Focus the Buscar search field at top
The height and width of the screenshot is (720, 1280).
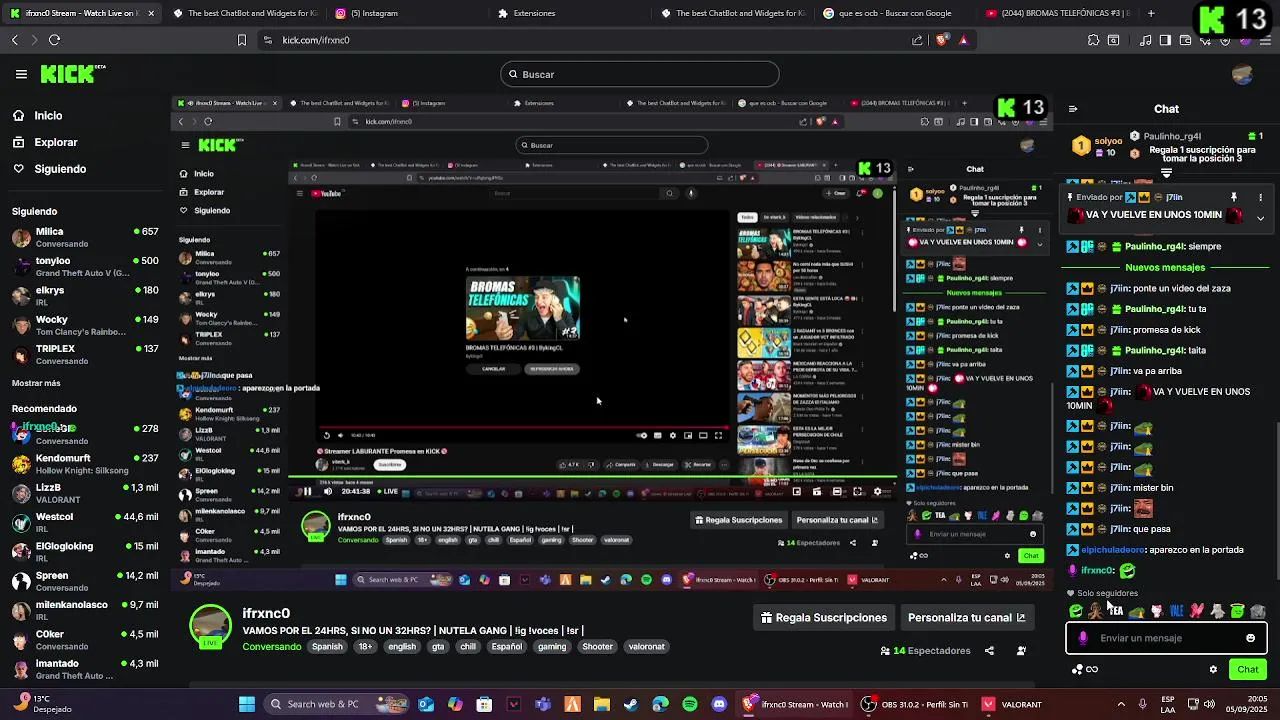640,74
